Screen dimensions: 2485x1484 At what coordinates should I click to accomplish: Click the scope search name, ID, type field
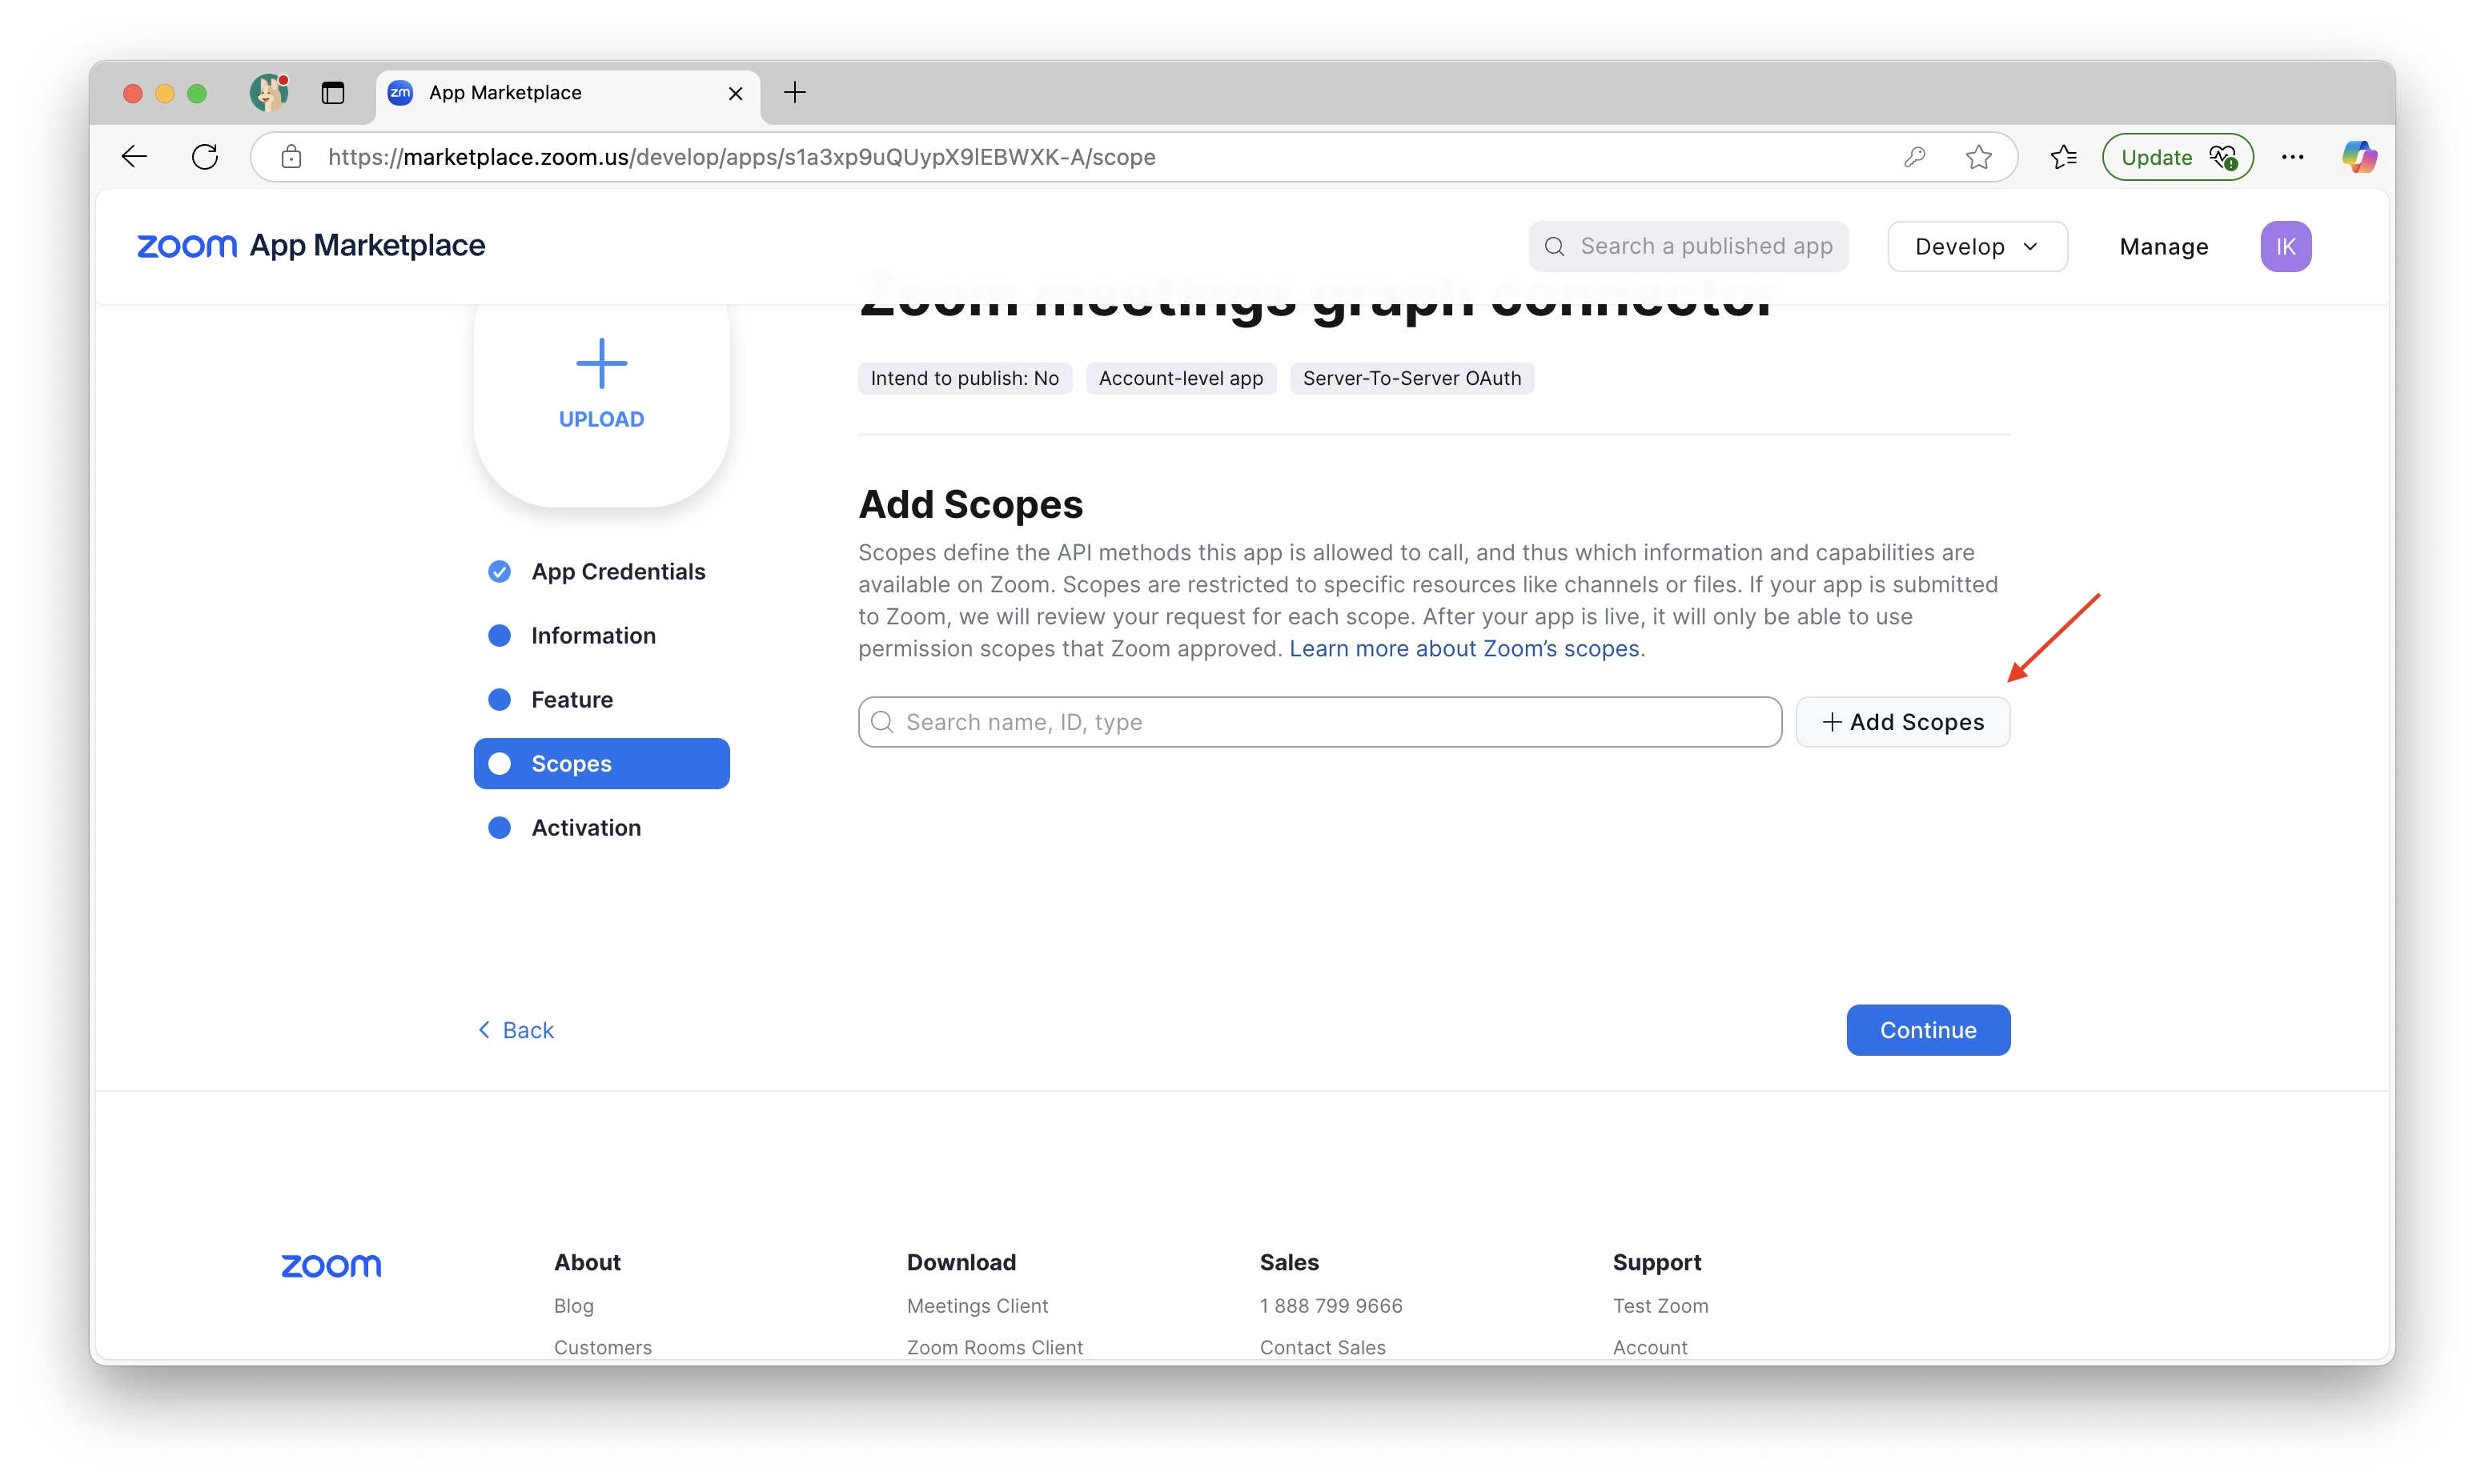pyautogui.click(x=1319, y=721)
